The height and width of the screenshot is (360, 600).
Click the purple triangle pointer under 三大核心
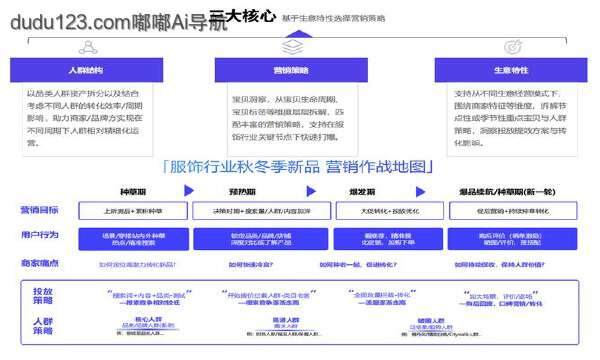pos(299,34)
